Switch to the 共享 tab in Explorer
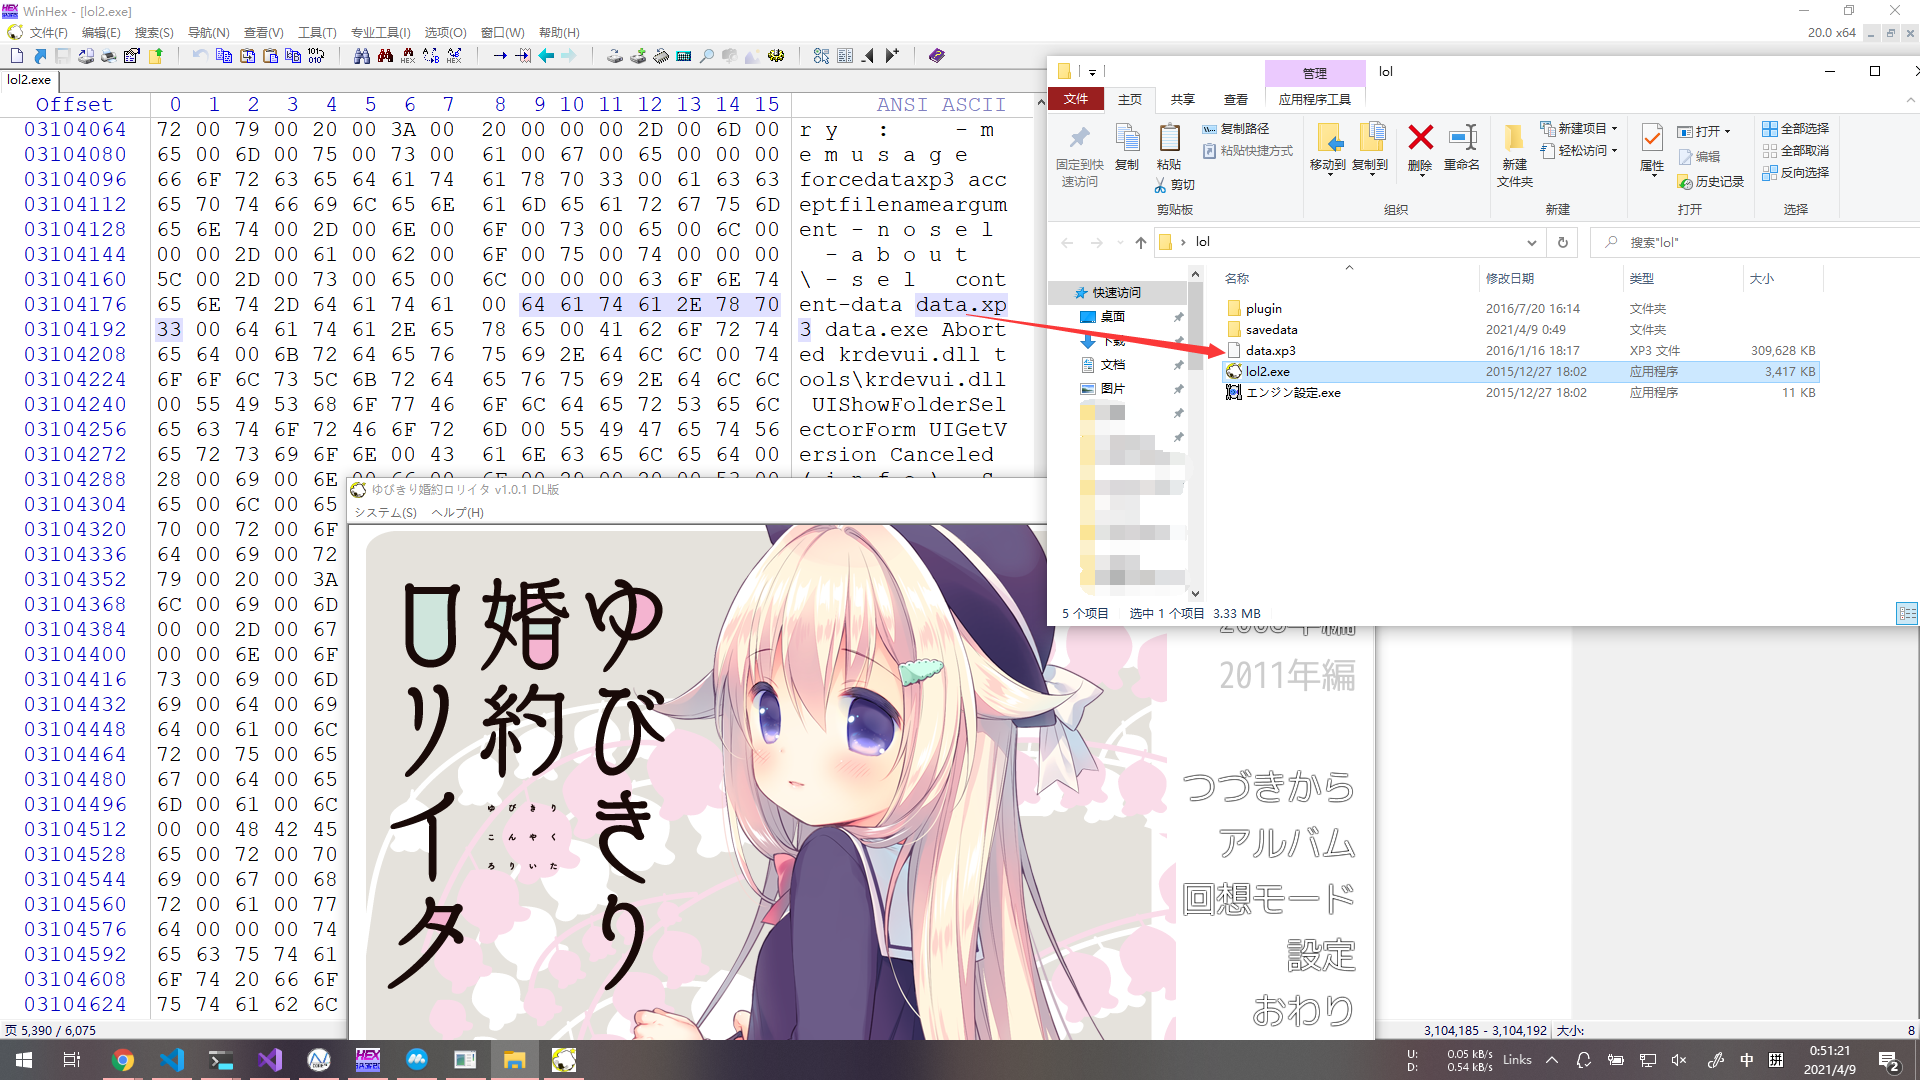 1183,100
